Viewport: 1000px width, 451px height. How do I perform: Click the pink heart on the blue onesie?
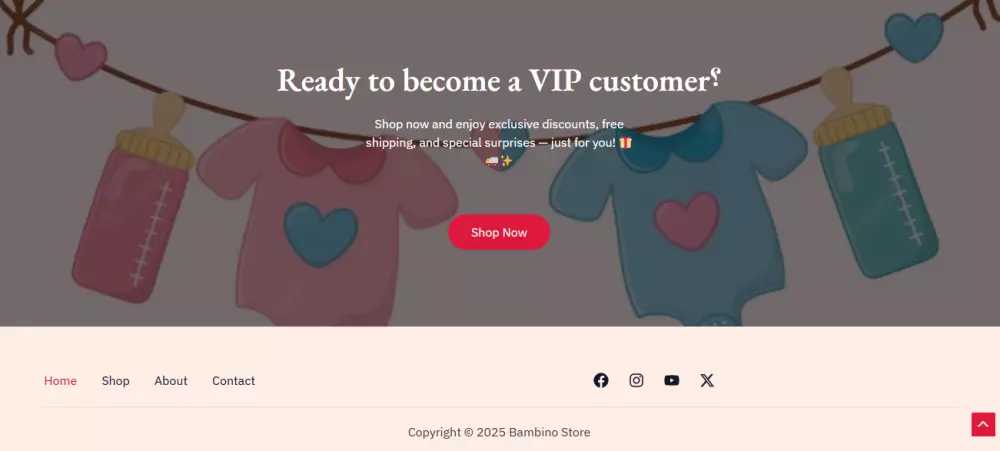[687, 221]
